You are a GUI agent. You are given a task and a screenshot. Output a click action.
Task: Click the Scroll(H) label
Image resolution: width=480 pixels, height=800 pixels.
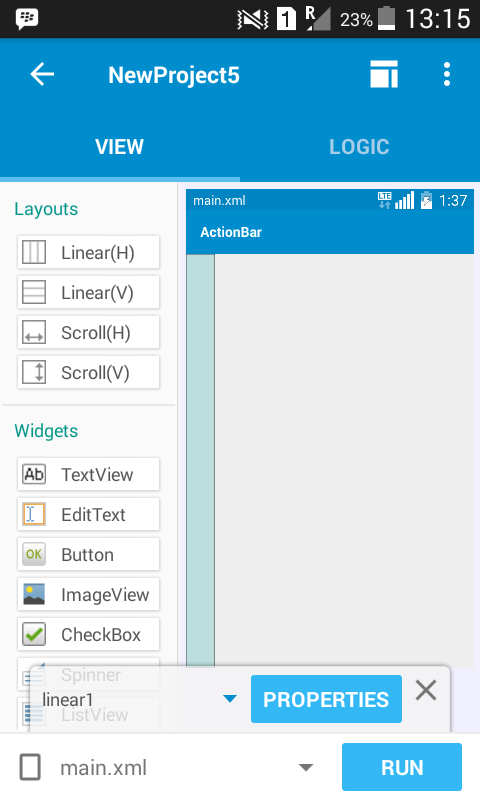[96, 333]
